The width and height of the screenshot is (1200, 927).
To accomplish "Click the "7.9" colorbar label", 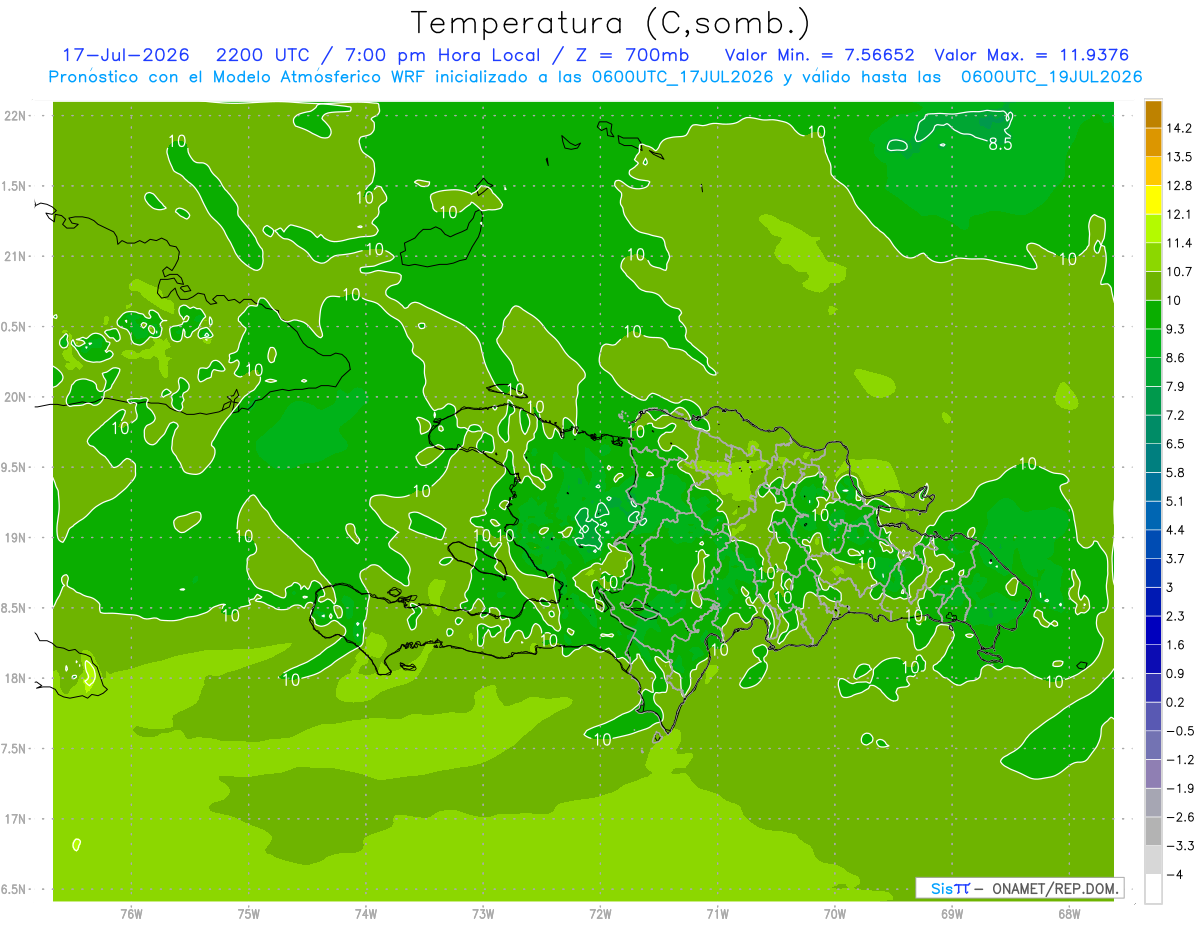I will 1176,386.
